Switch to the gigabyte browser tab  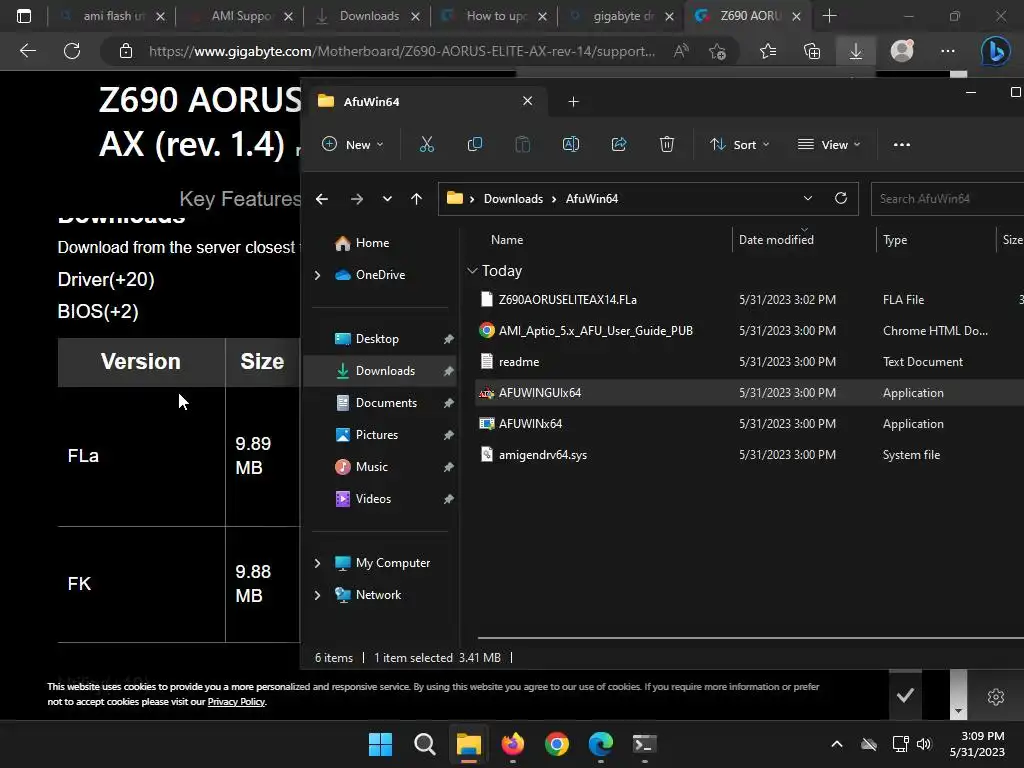(622, 16)
